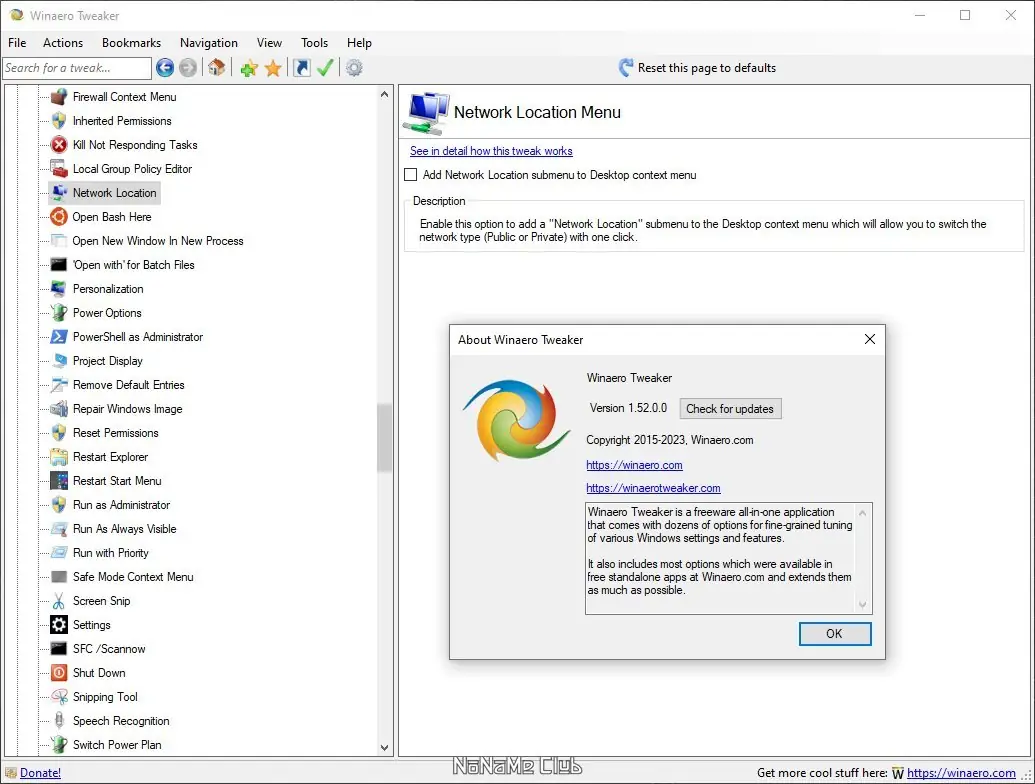This screenshot has height=784, width=1035.
Task: Select Reset Permissions tree item
Action: 116,433
